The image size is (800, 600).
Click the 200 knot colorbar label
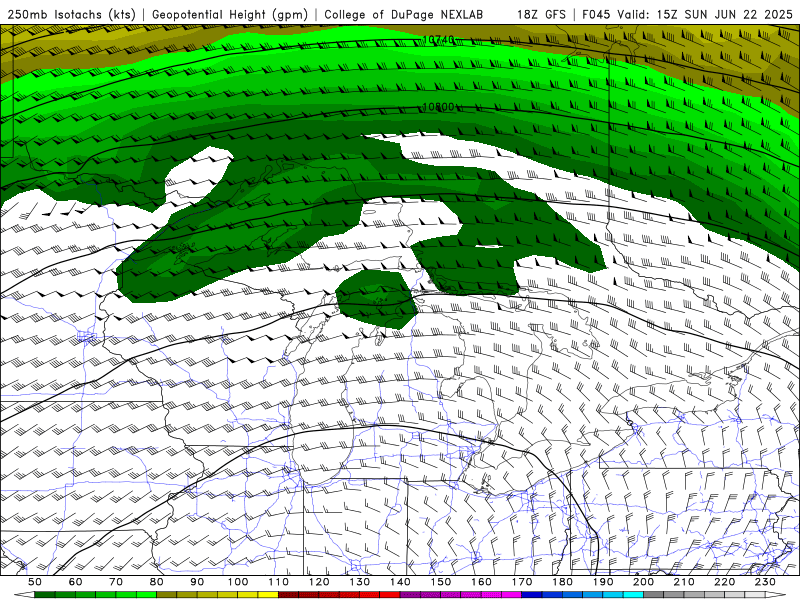(644, 582)
